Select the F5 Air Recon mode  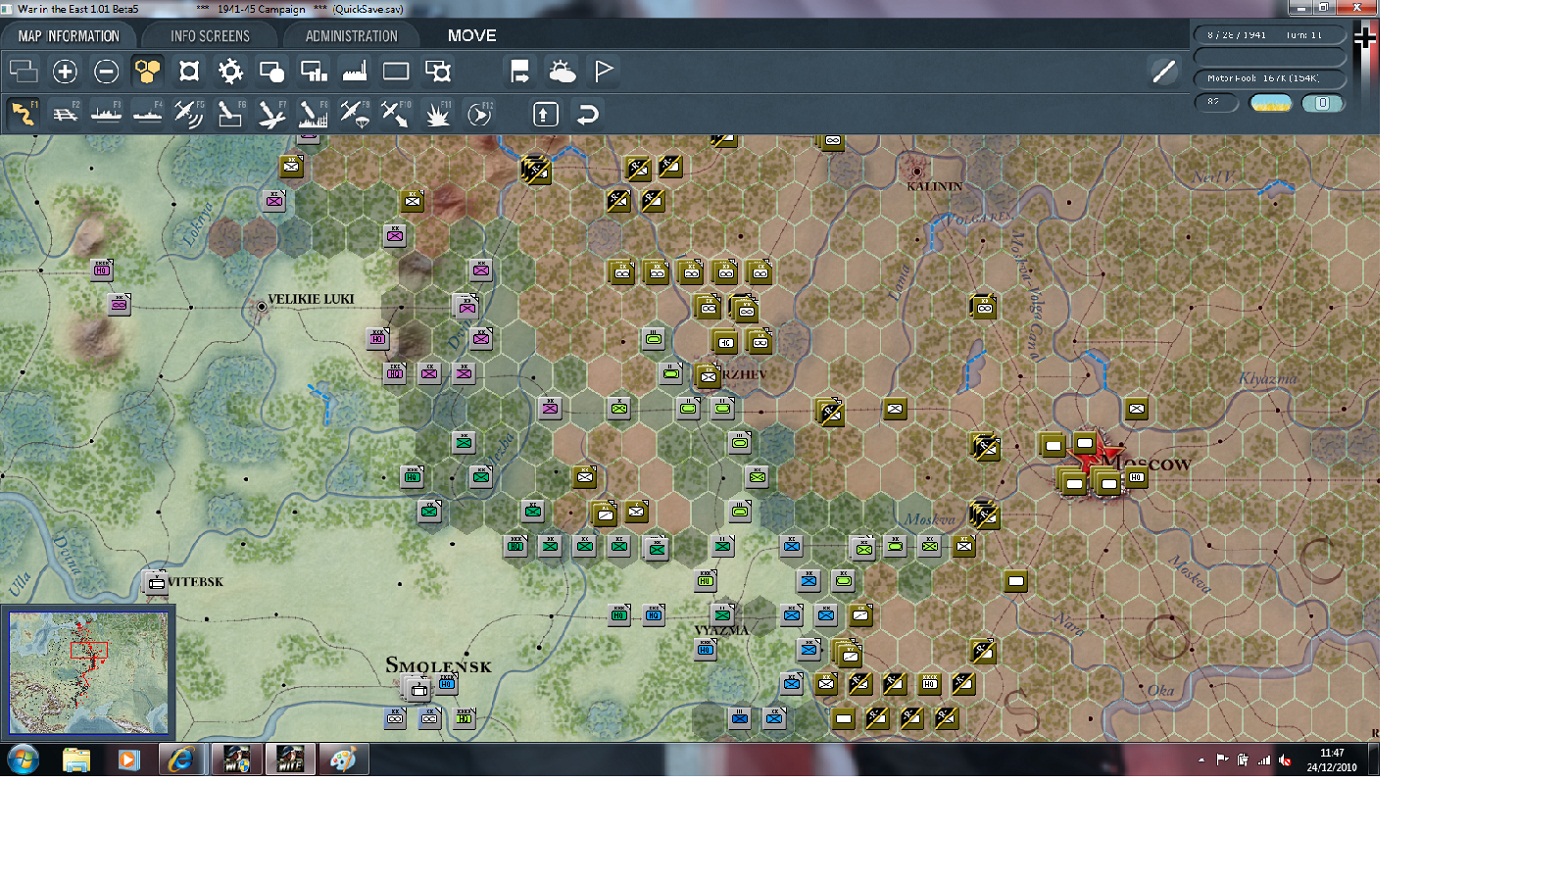[x=189, y=114]
